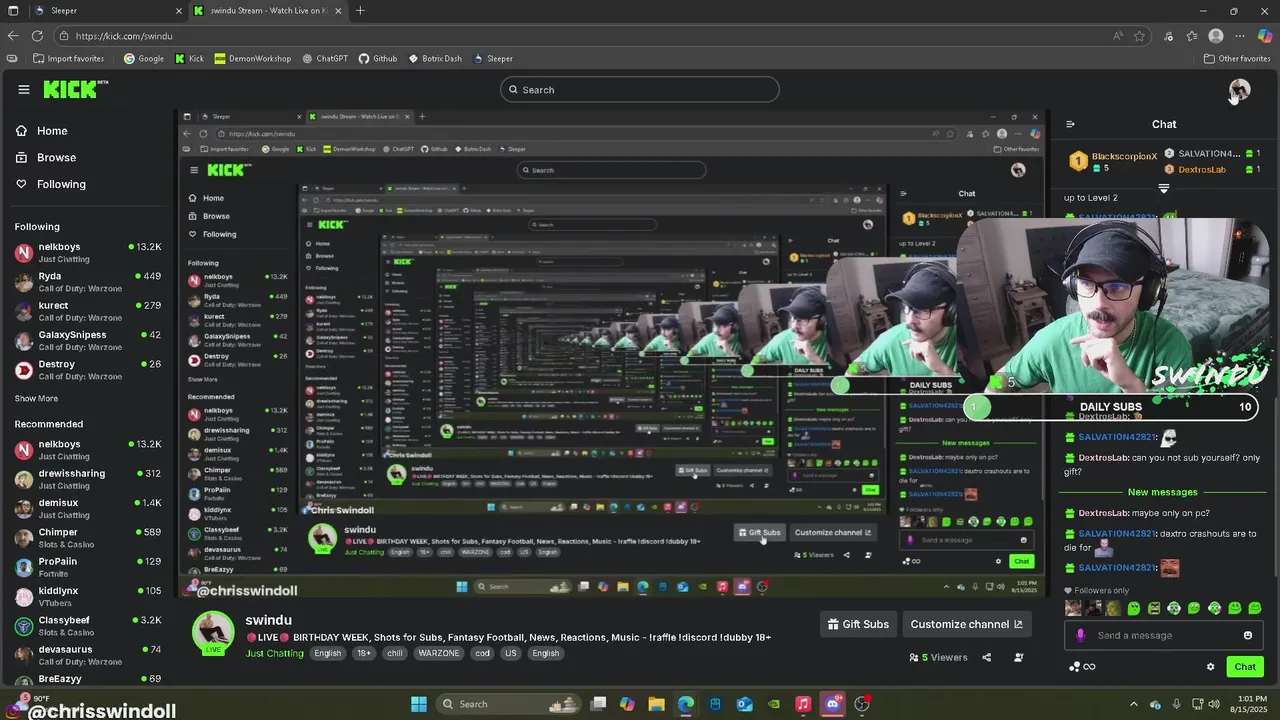Viewport: 1280px width, 720px height.
Task: Open demisux in Recommended list
Action: click(x=88, y=508)
